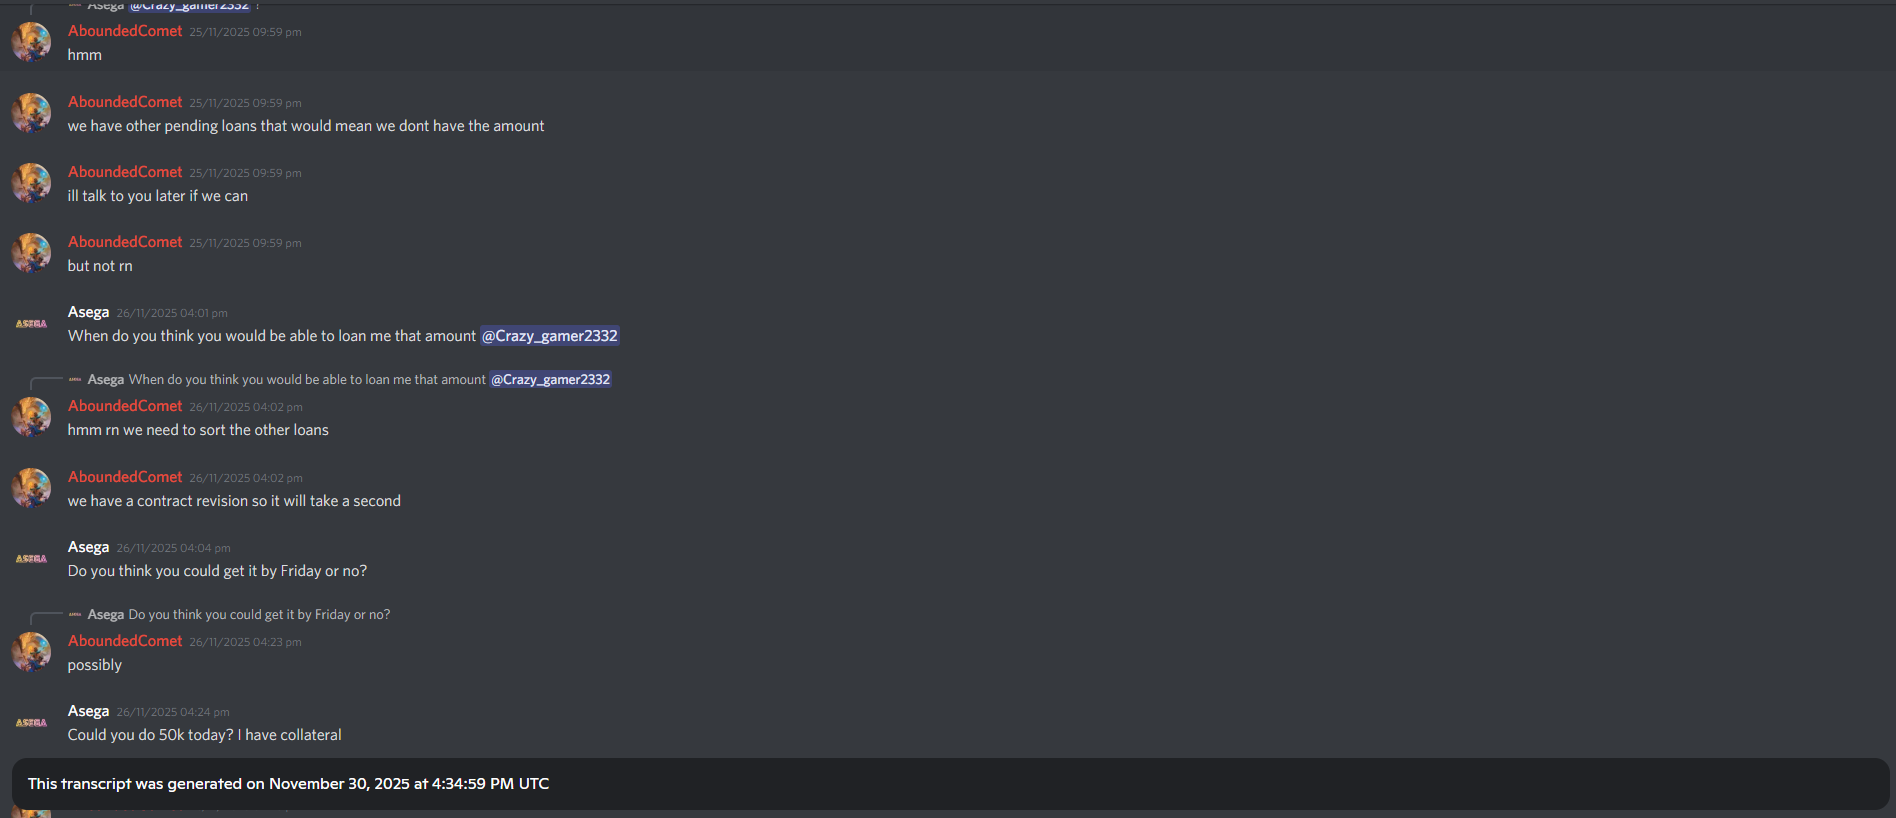The image size is (1896, 818).
Task: Click the Asega username above the Friday question
Action: pyautogui.click(x=88, y=547)
